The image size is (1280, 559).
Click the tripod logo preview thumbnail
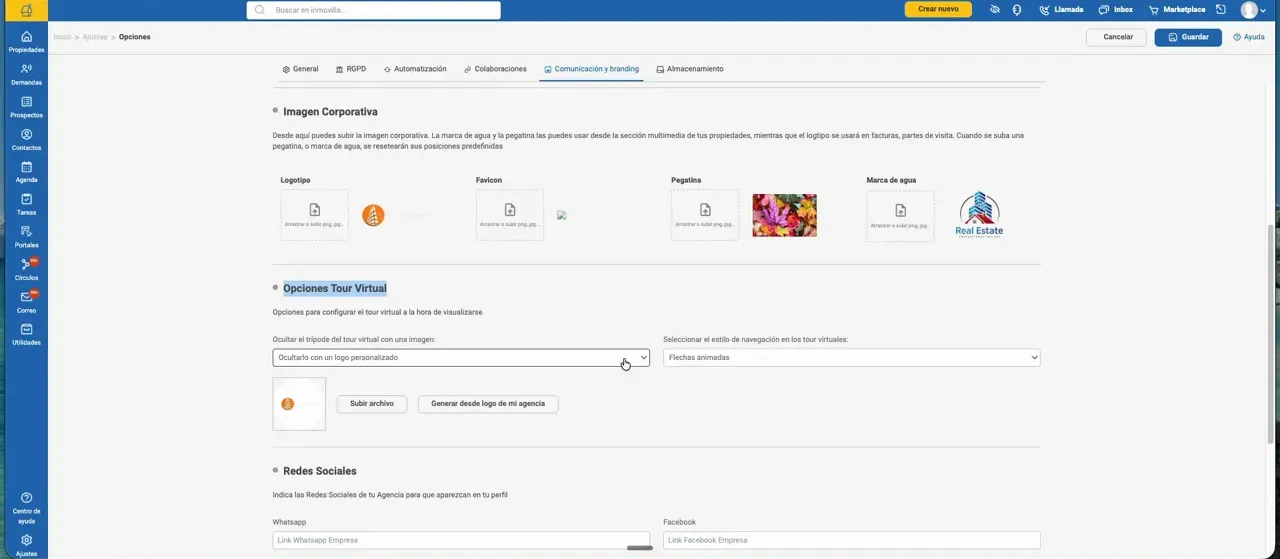click(x=299, y=404)
